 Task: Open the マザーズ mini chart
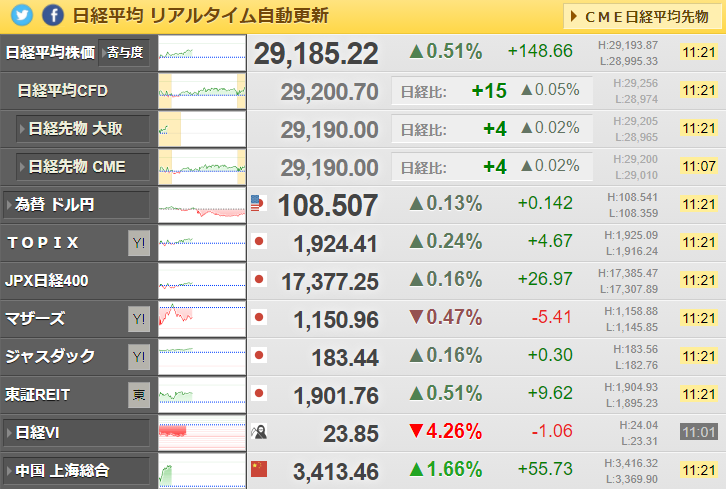pos(202,319)
